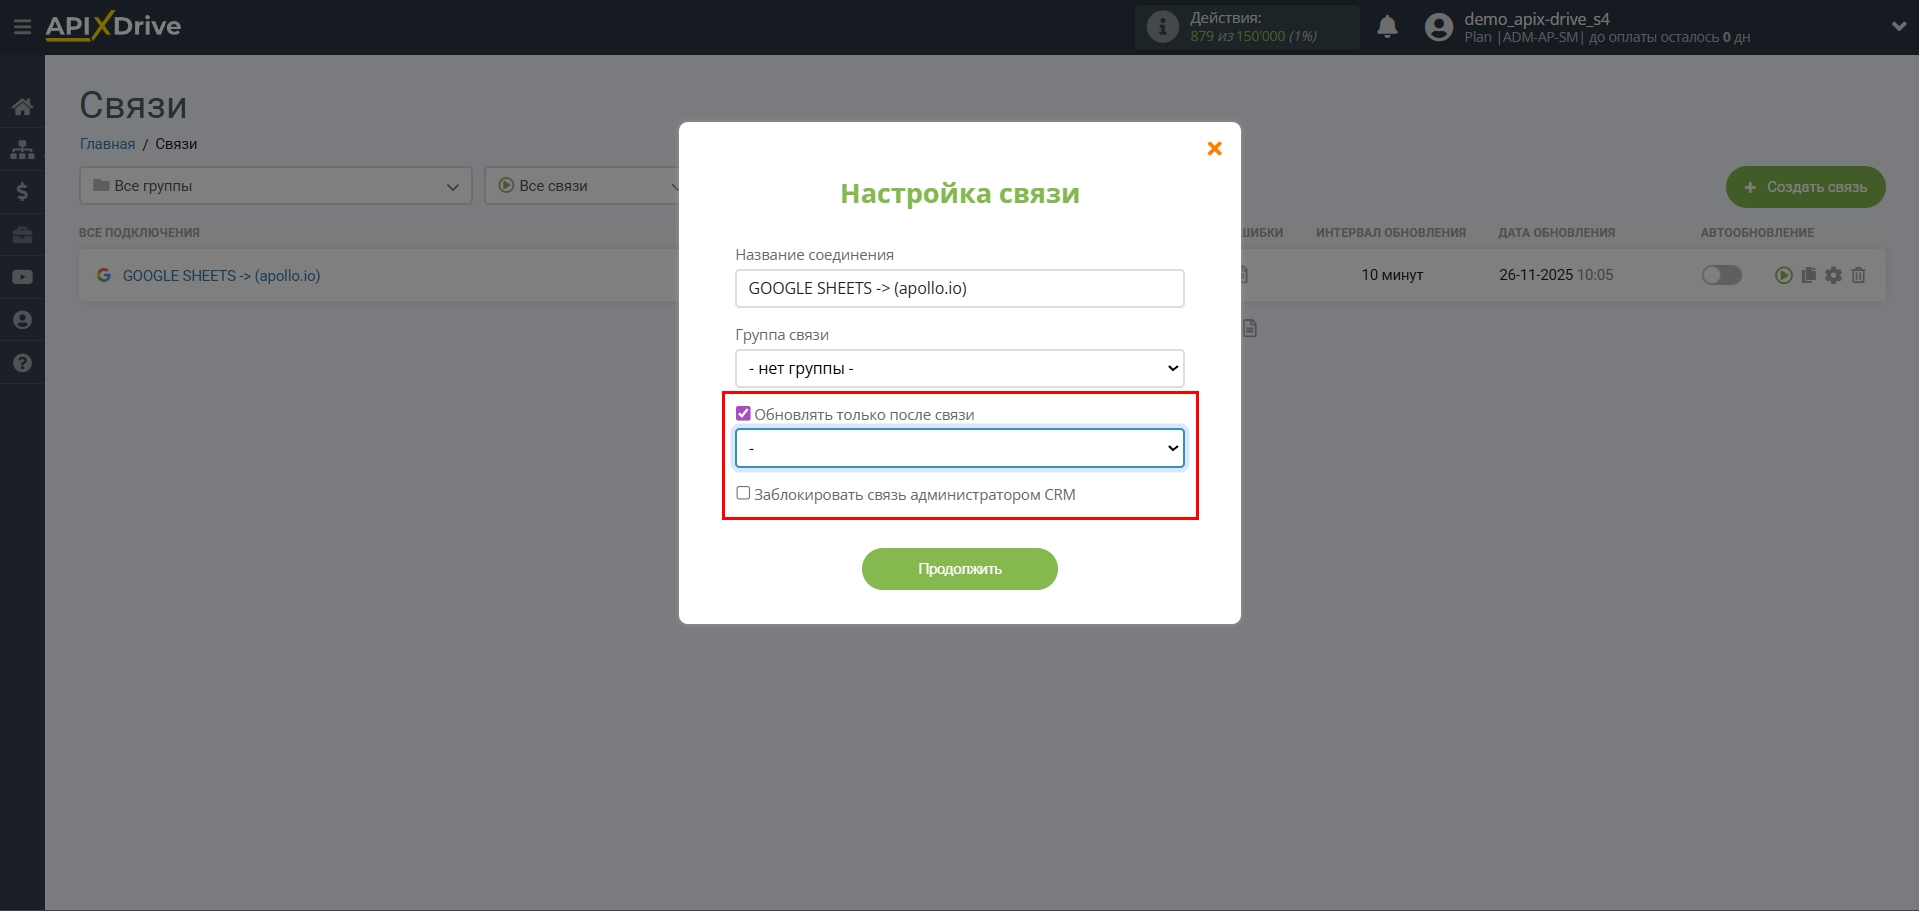This screenshot has height=911, width=1919.
Task: Enable autoupdate toggle for GOOGLE SHEETS connection
Action: 1721,275
